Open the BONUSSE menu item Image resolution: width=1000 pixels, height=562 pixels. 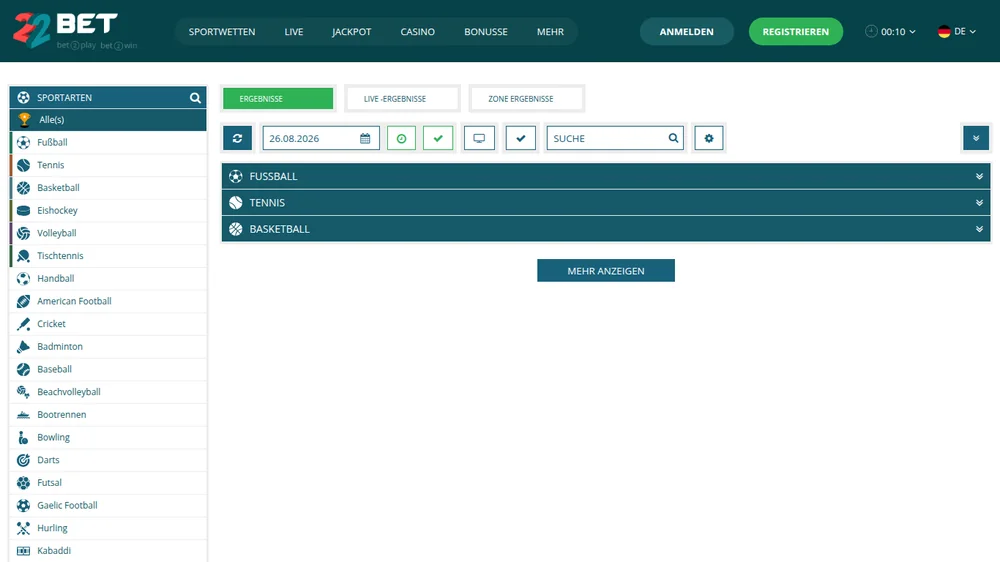pos(486,31)
